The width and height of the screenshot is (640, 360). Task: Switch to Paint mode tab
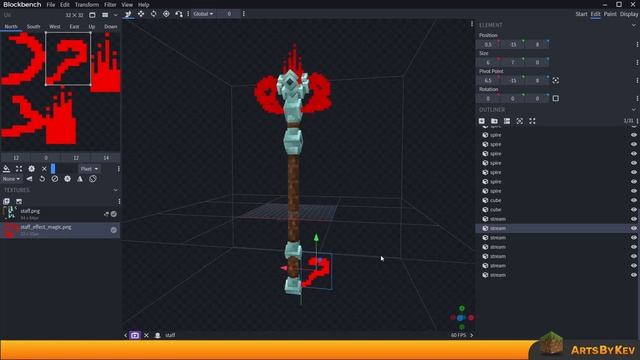point(610,14)
